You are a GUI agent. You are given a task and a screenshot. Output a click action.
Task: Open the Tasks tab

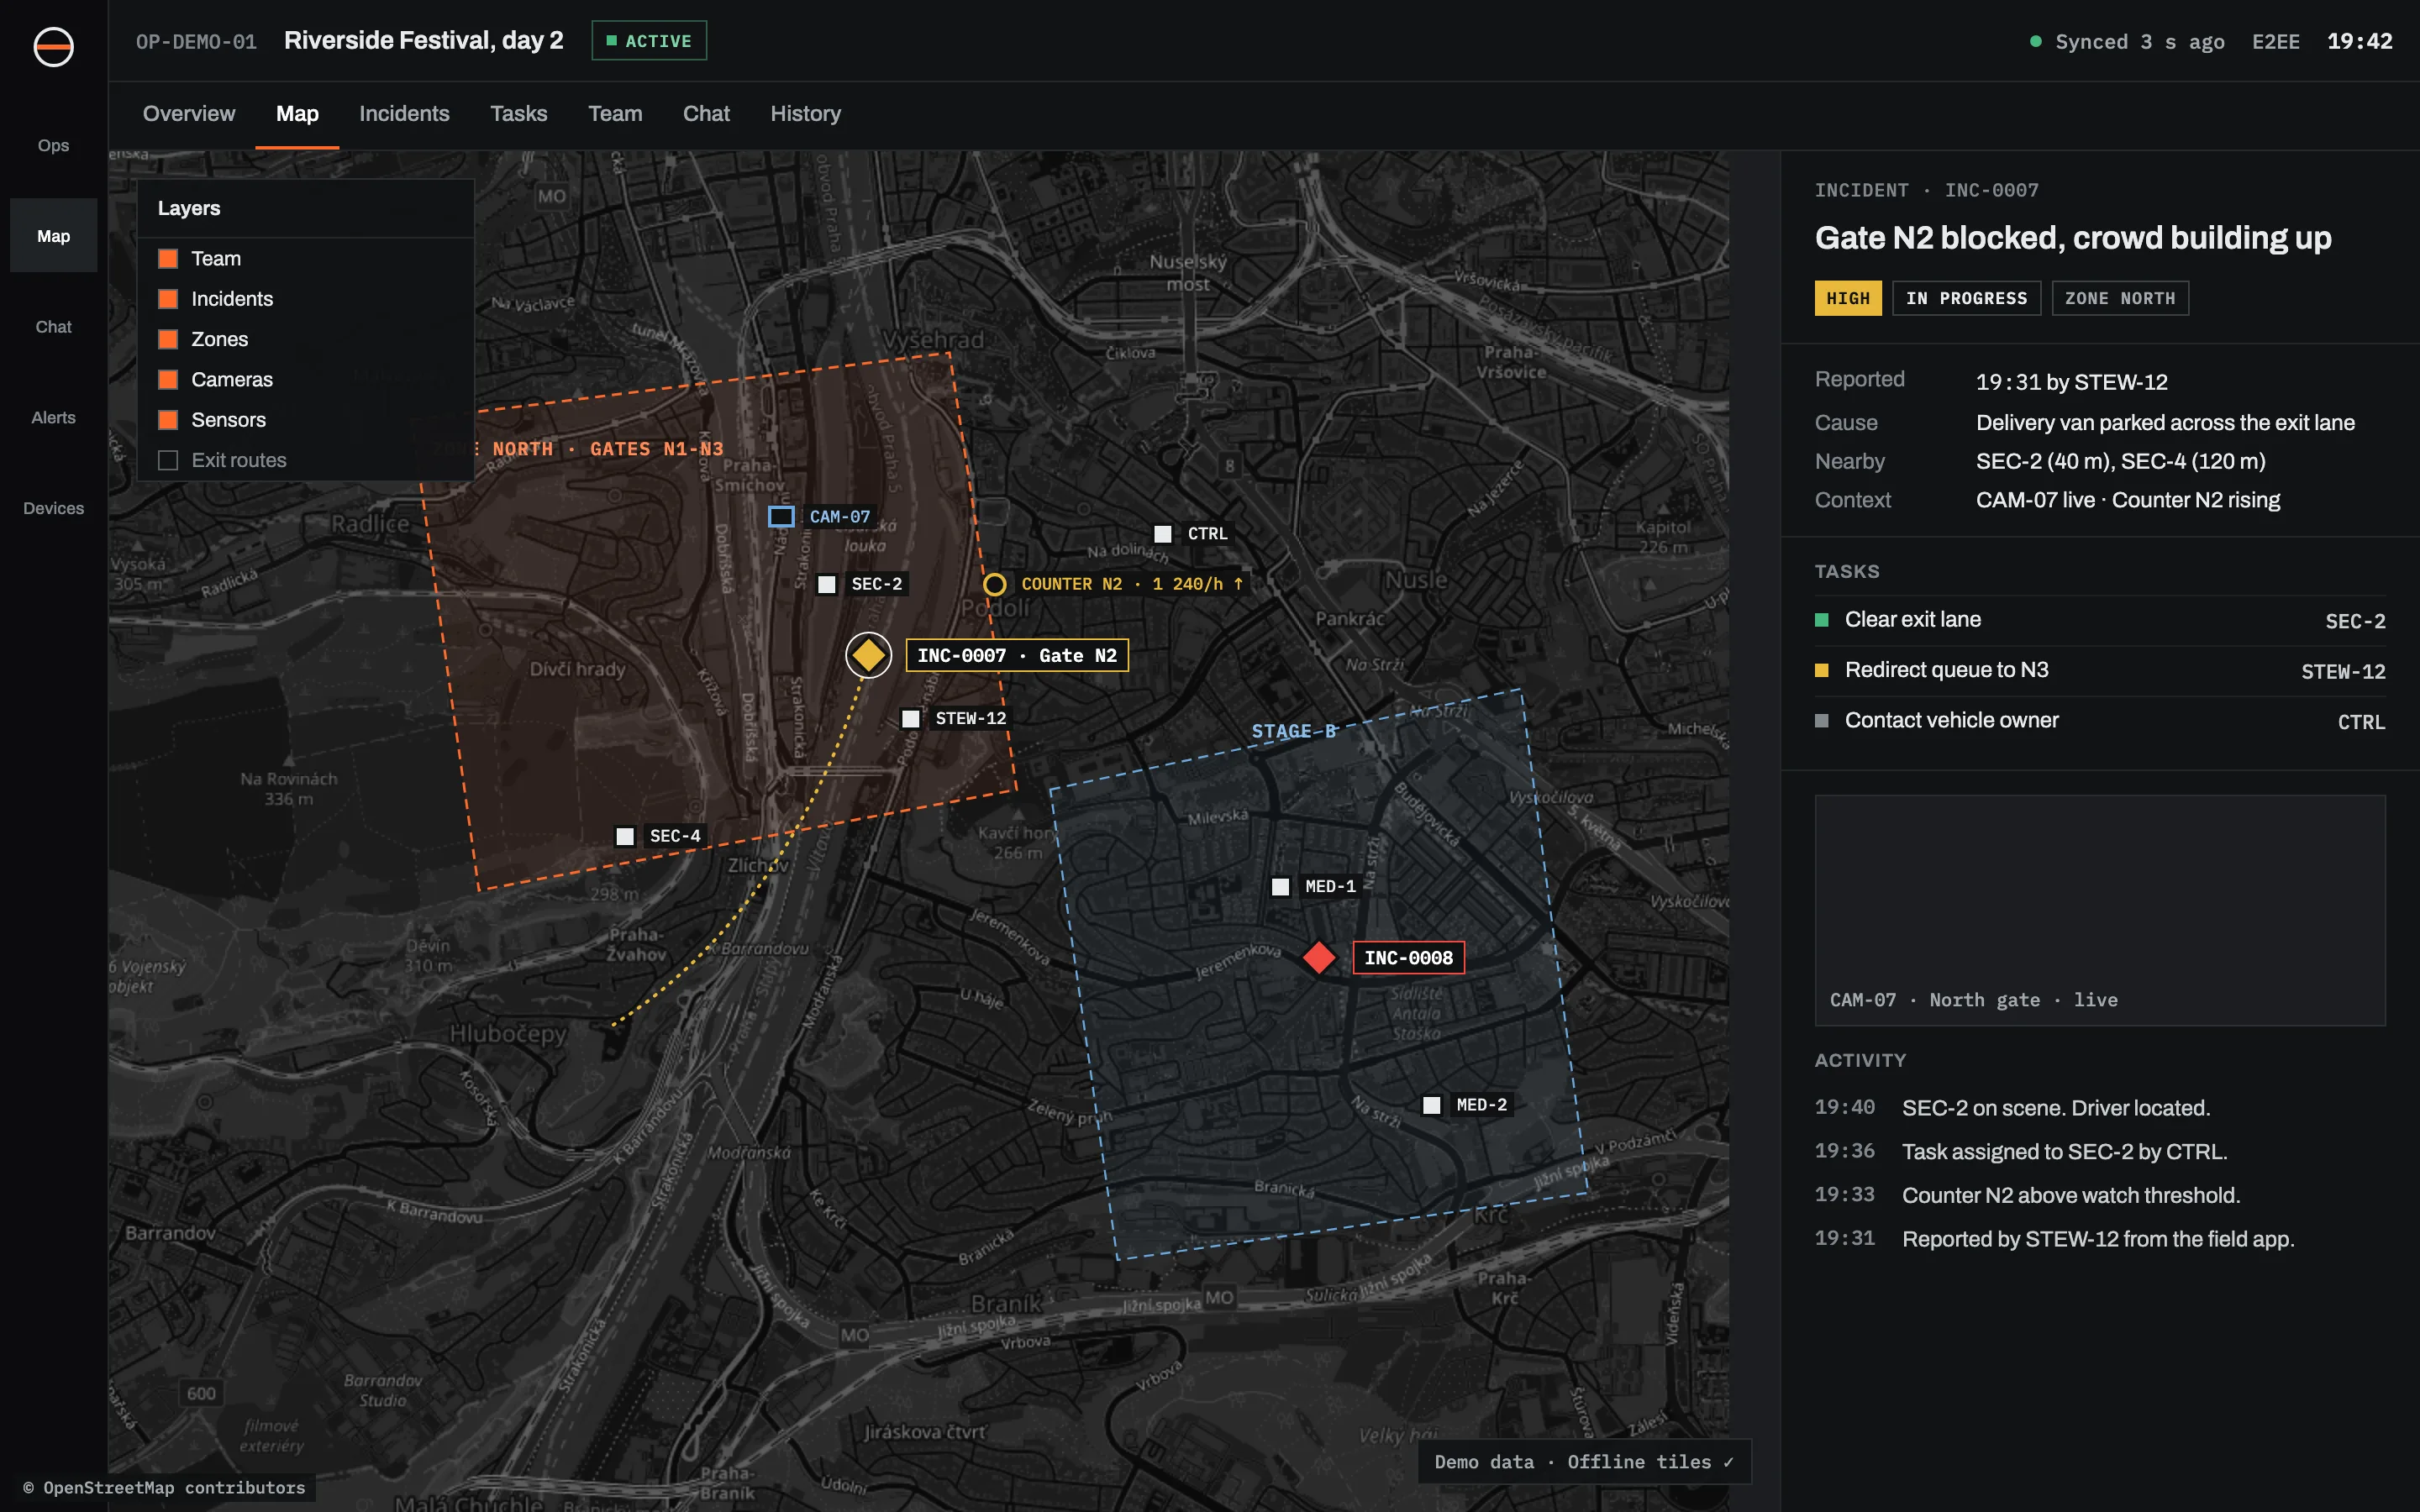(518, 114)
